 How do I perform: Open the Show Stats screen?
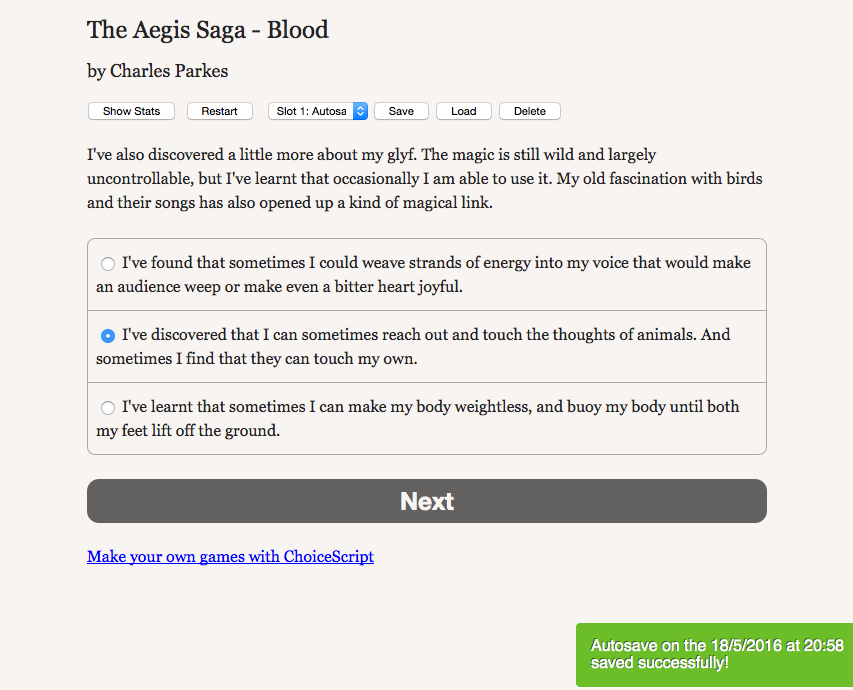coord(131,111)
